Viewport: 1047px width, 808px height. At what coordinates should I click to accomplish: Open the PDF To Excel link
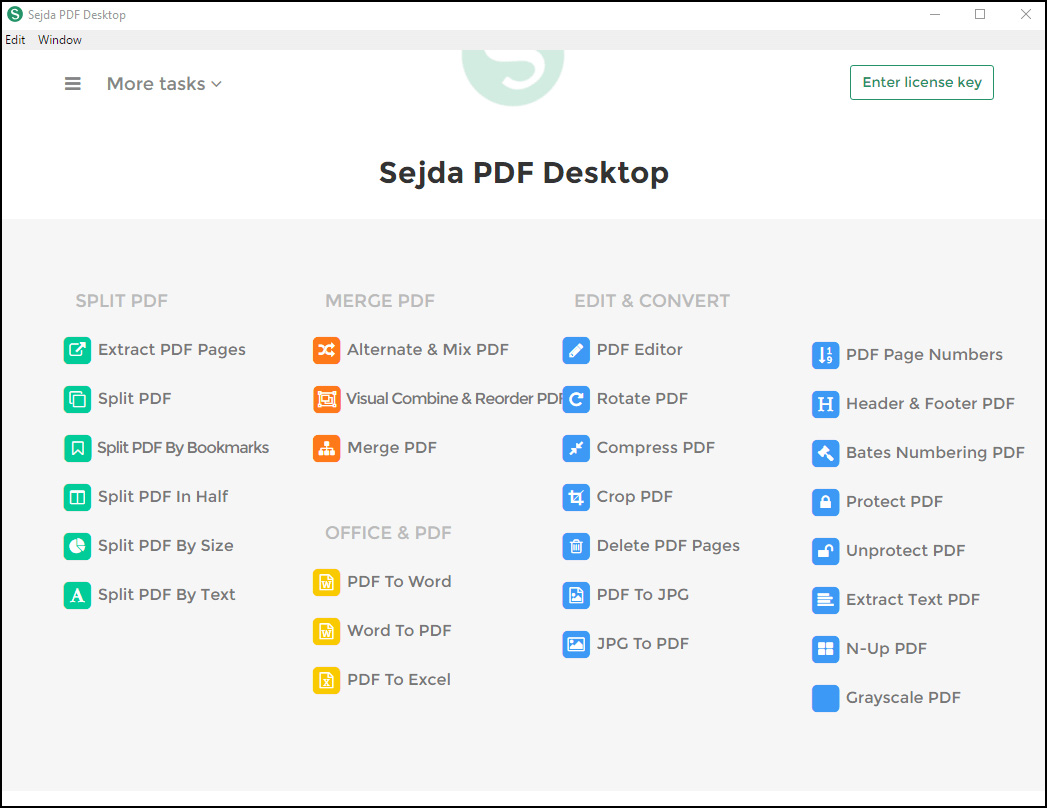[x=399, y=679]
